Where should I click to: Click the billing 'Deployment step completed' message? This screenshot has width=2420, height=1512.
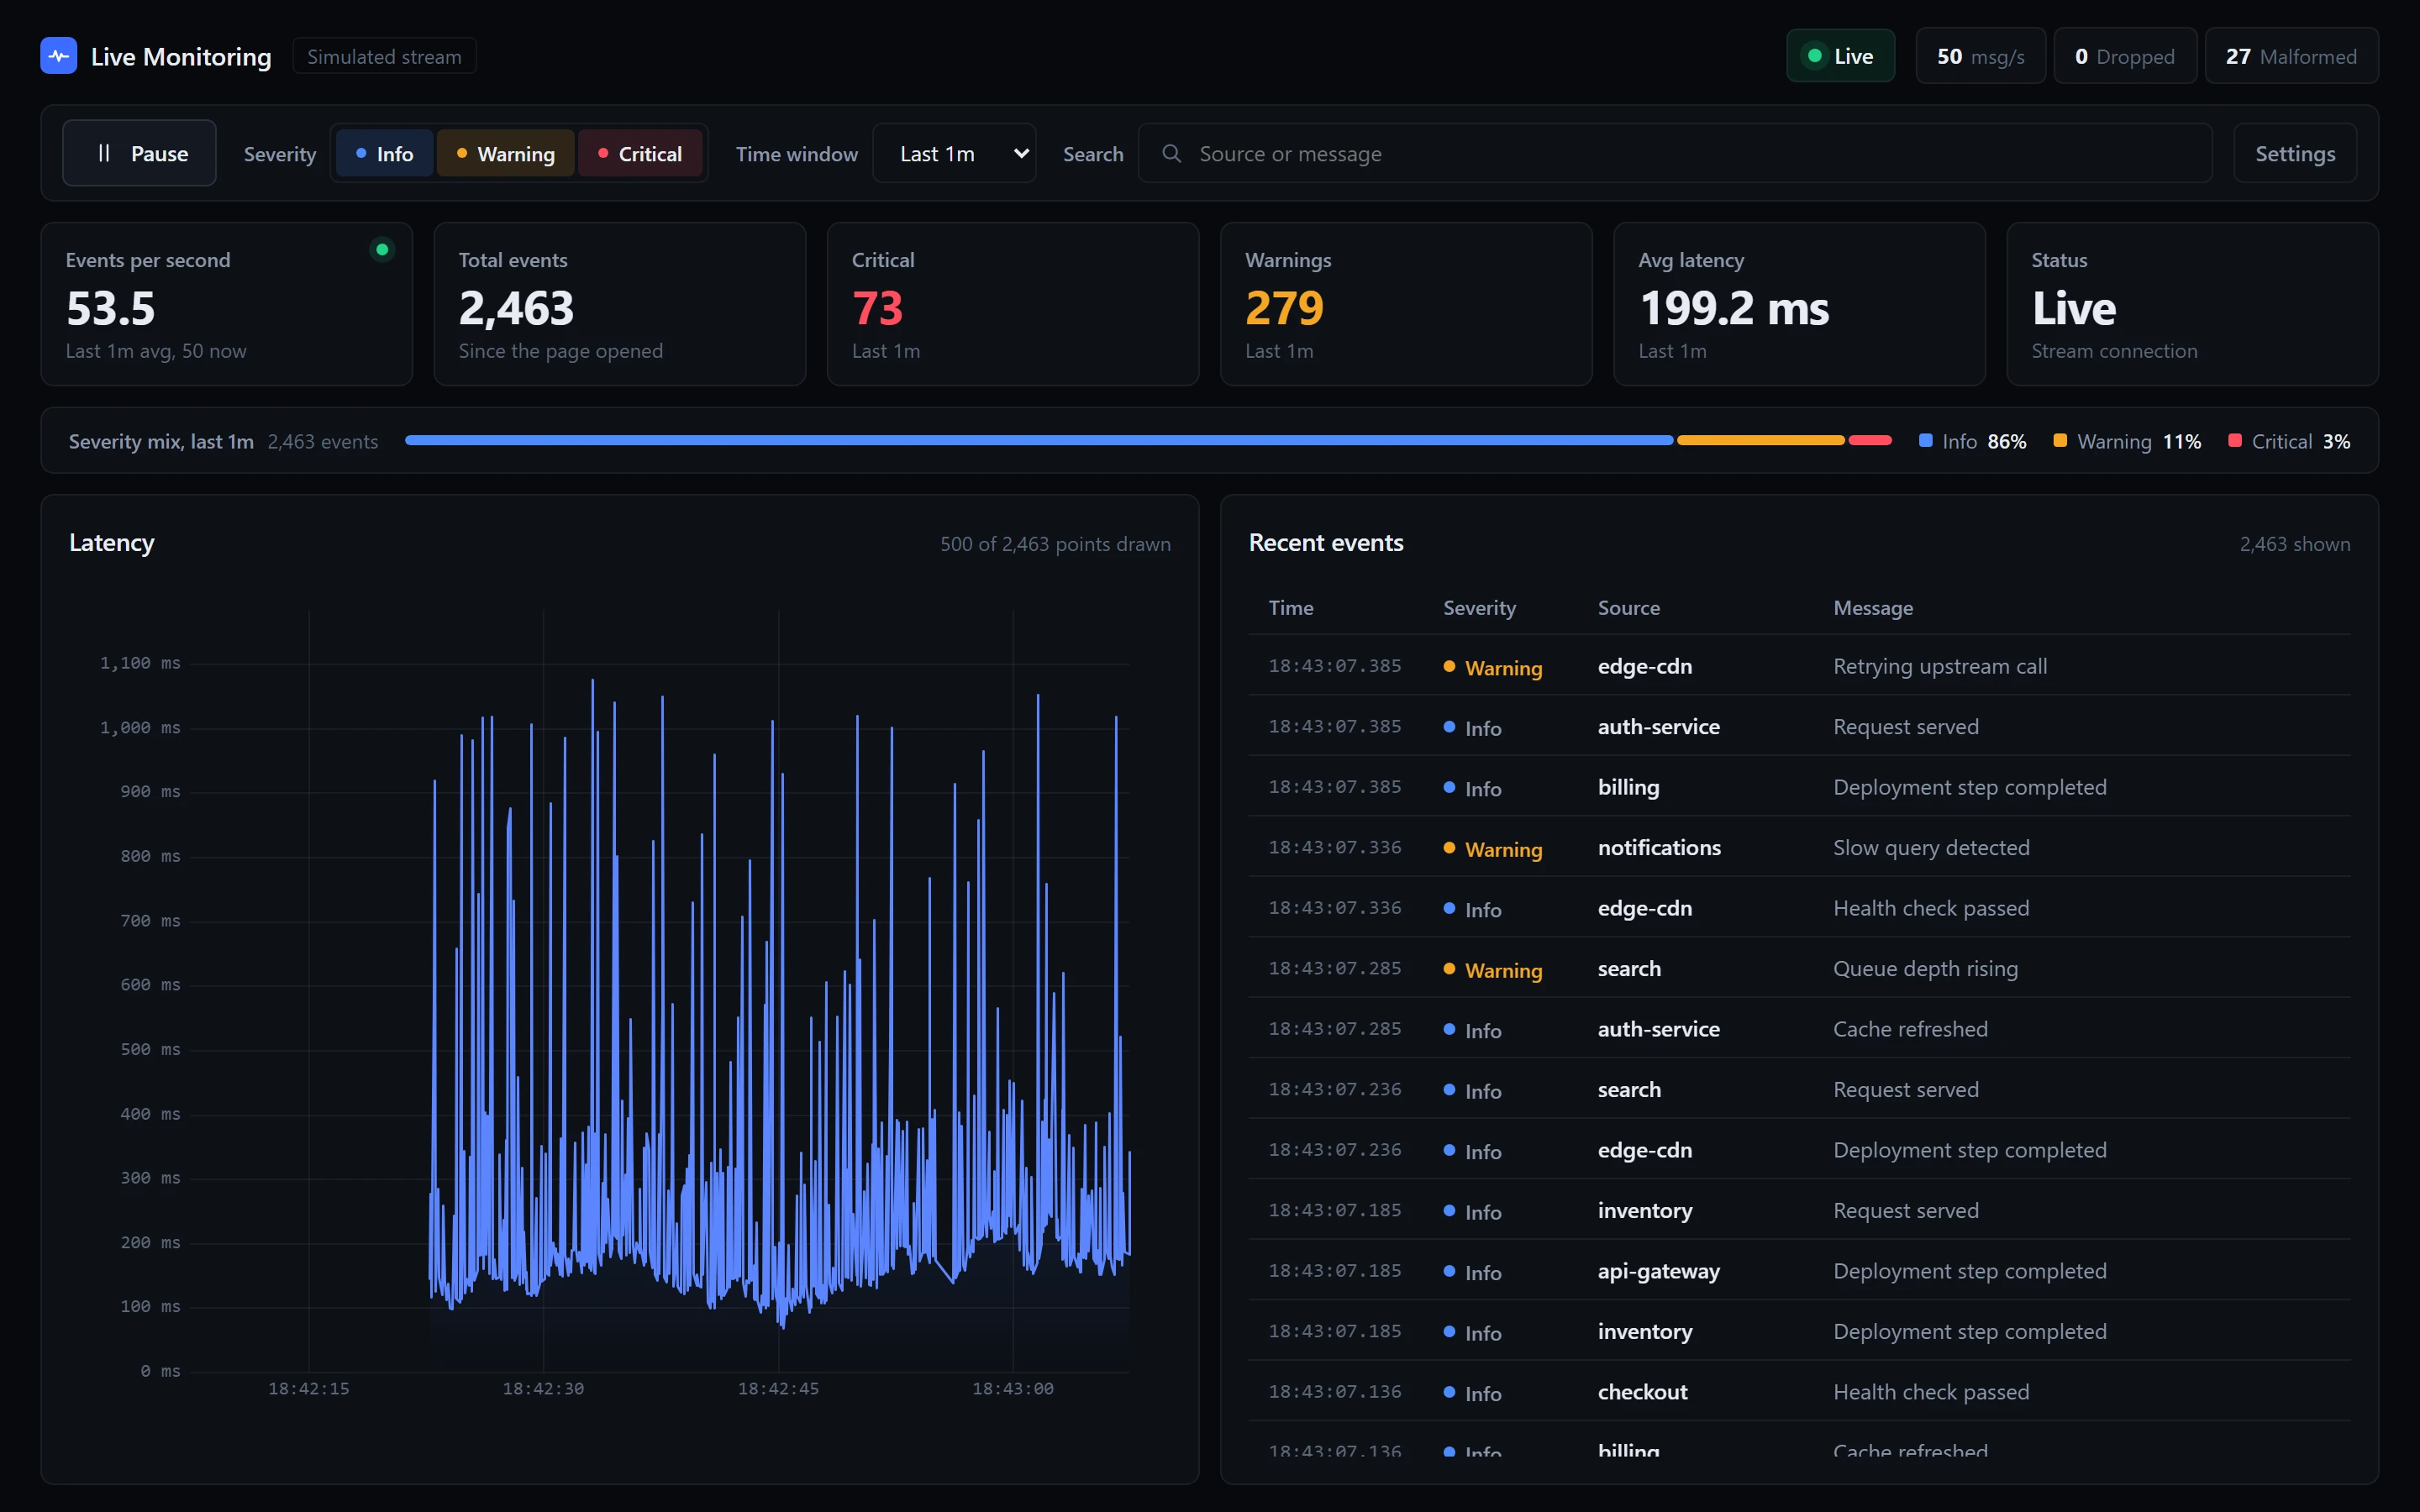coord(1969,787)
